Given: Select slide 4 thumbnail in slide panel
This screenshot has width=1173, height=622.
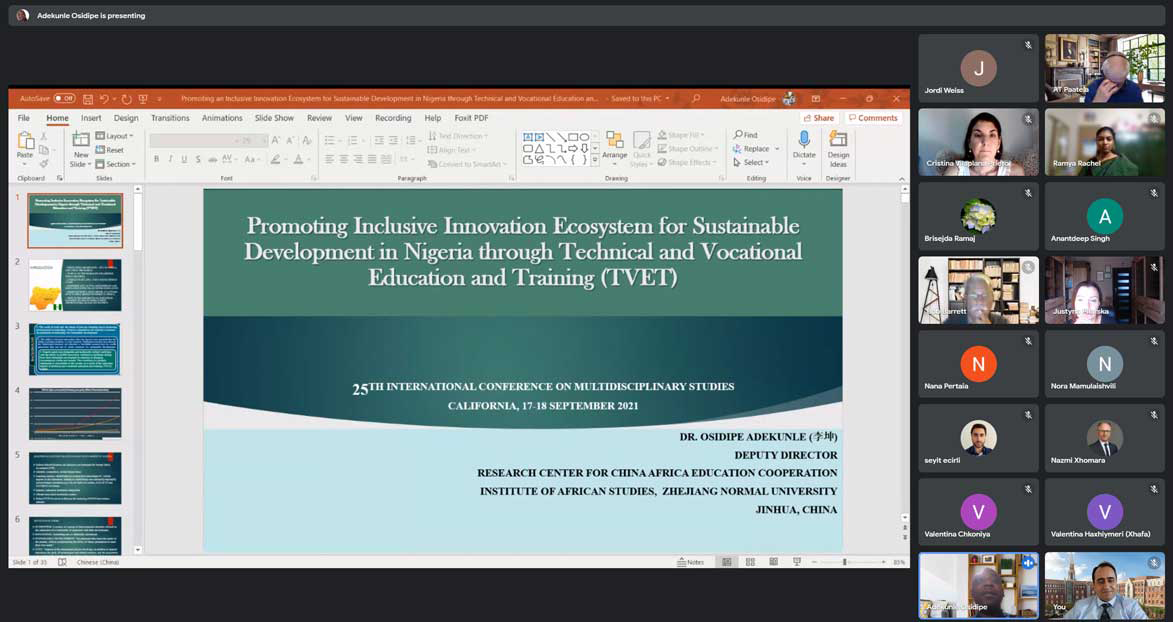Looking at the screenshot, I should [75, 413].
